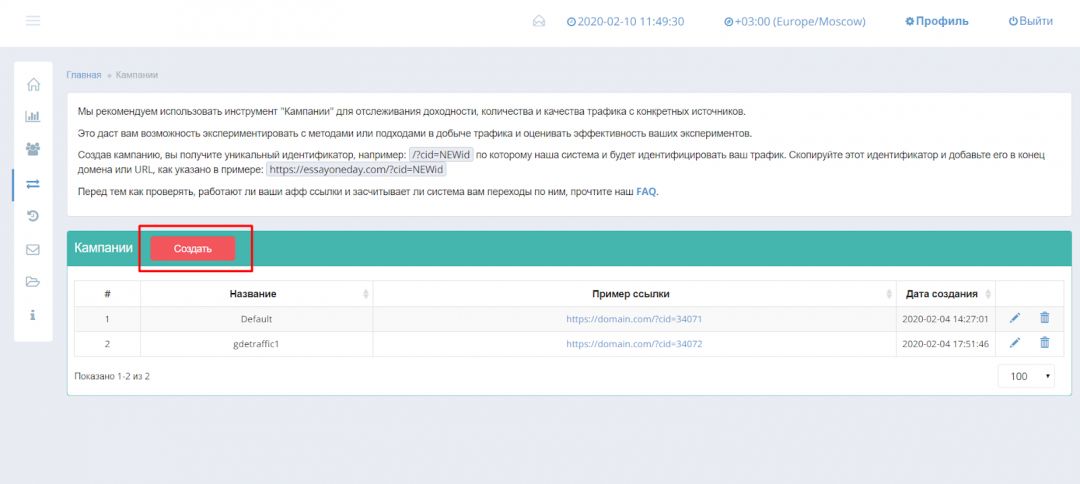Click the https://essayoneday.com/?cid=NEWid example
1080x484 pixels.
tap(356, 169)
